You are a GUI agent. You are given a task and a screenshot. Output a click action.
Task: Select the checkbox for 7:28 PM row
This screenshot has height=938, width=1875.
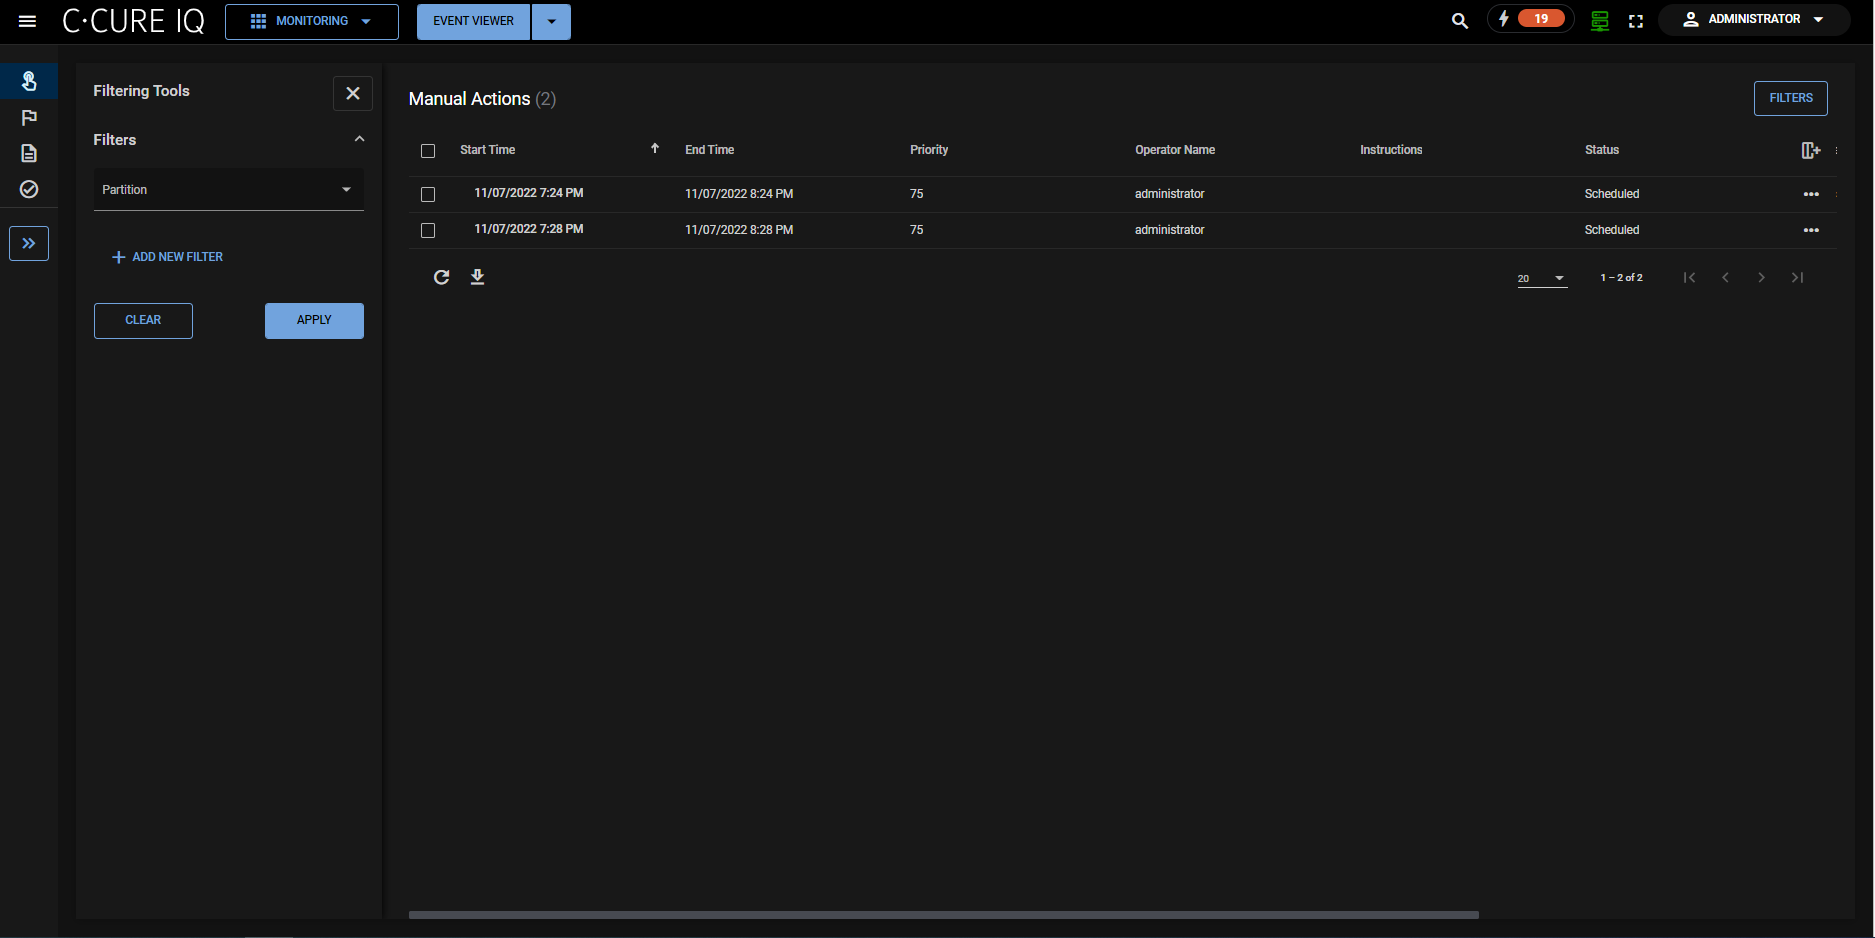(x=428, y=230)
